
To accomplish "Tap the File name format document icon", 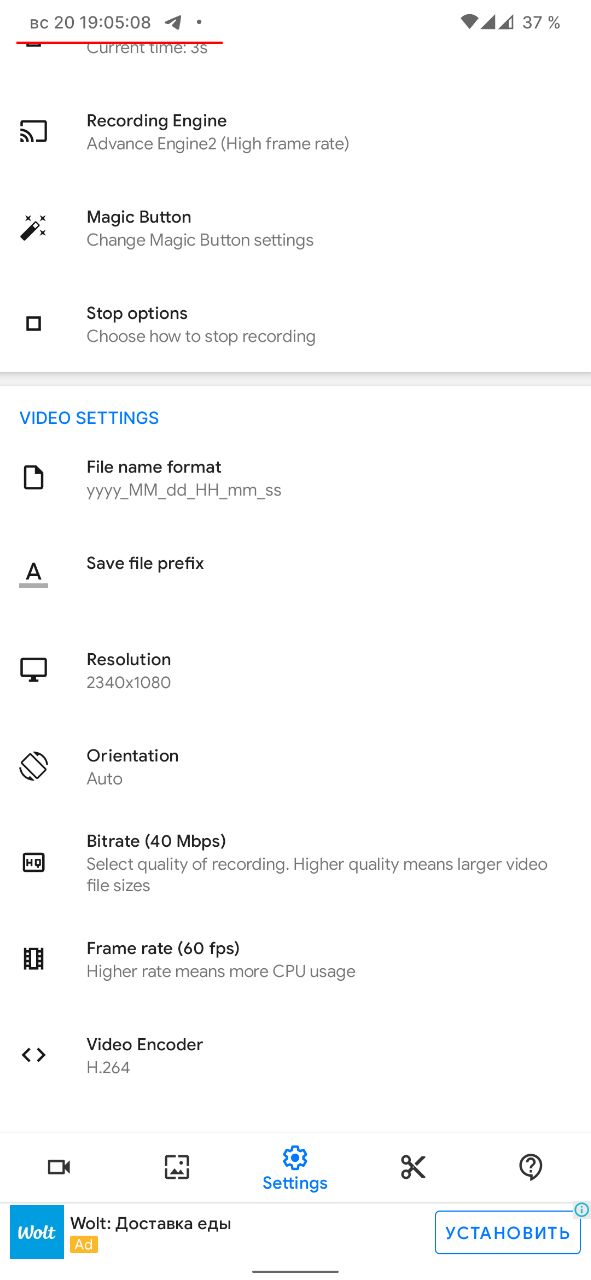I will [x=33, y=478].
